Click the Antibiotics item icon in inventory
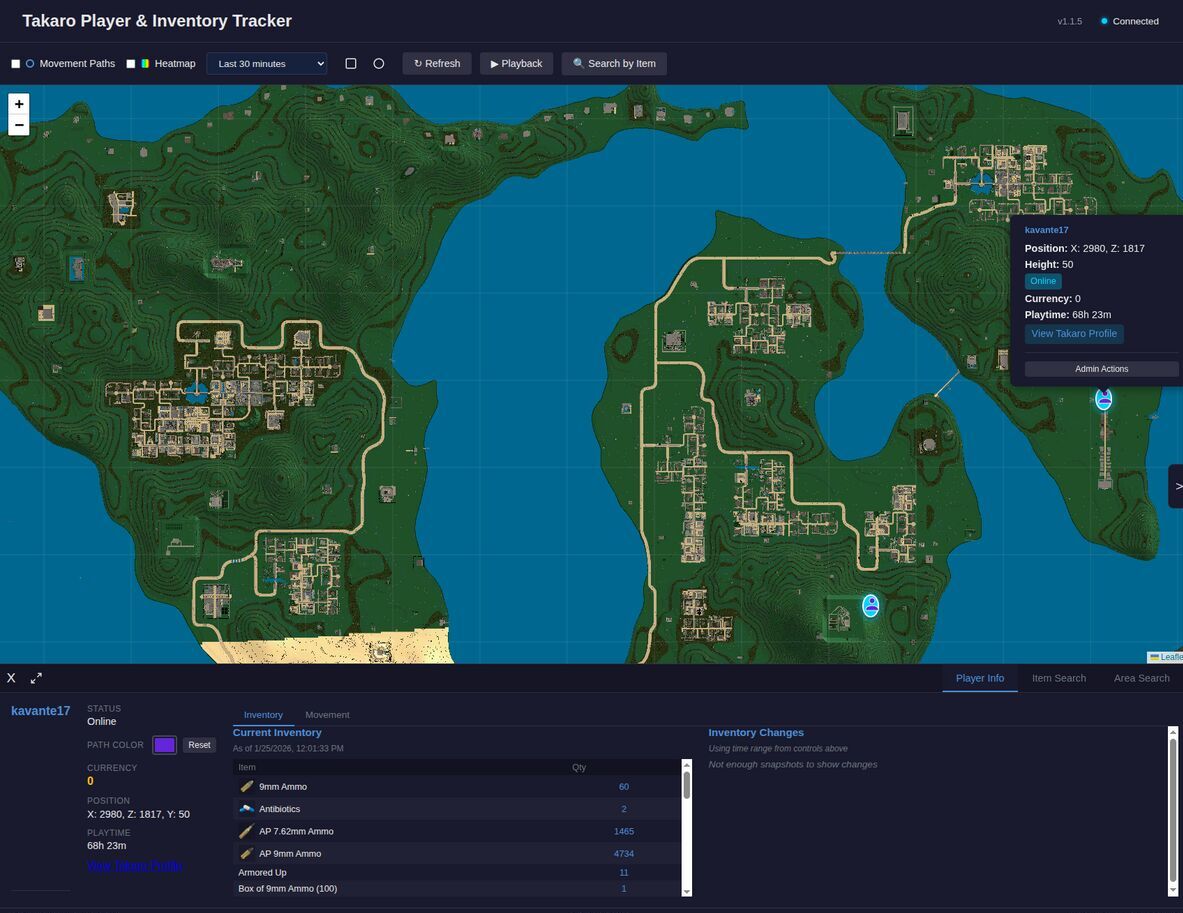Screen dimensions: 1183x913 click(249, 808)
